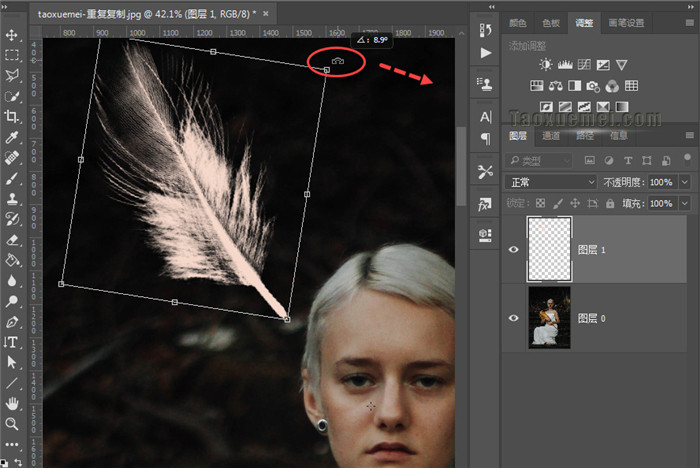Select the Eraser tool
The image size is (700, 468).
click(12, 240)
